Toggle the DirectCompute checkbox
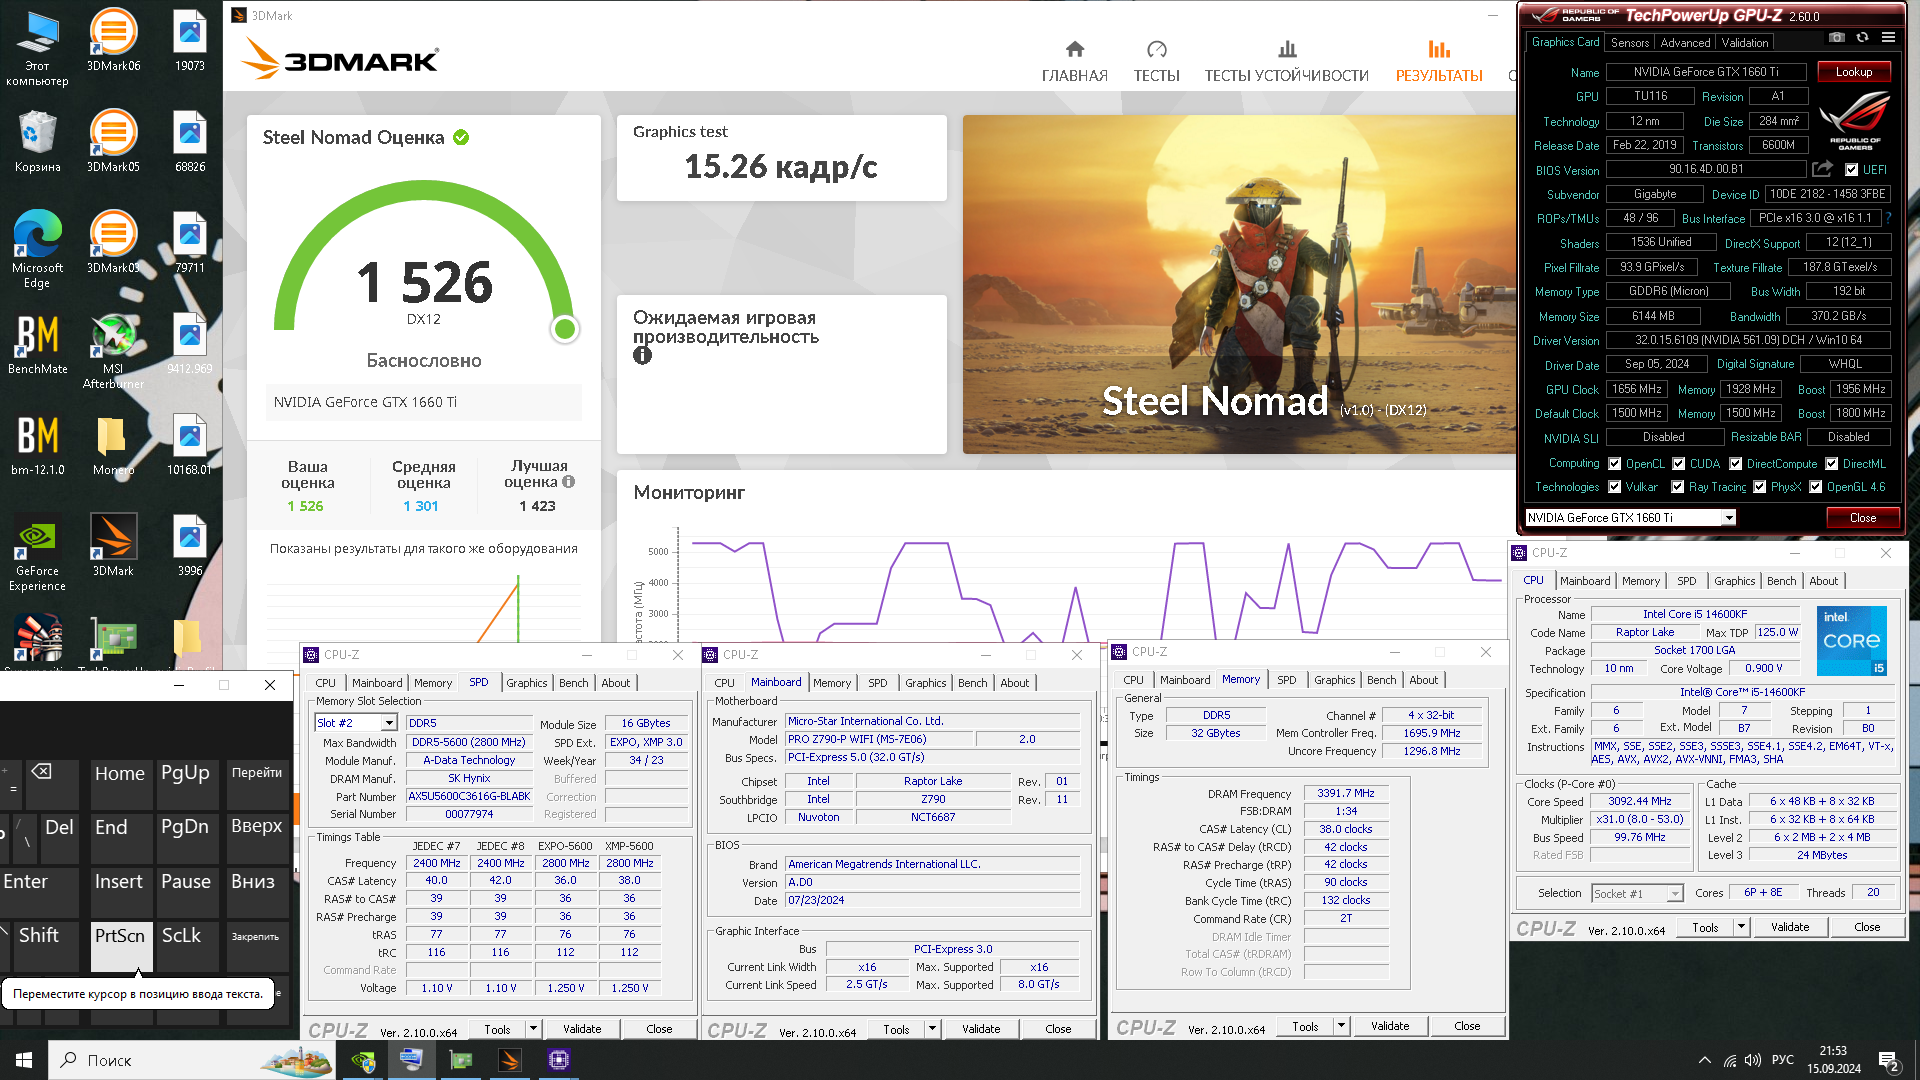Image resolution: width=1920 pixels, height=1080 pixels. [x=1735, y=464]
